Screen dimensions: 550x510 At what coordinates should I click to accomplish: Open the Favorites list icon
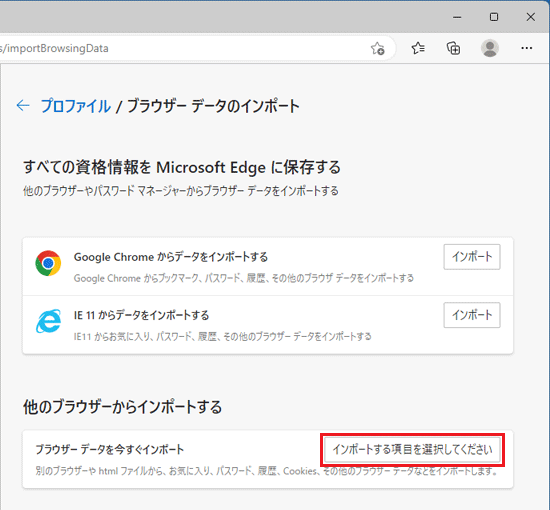point(418,48)
